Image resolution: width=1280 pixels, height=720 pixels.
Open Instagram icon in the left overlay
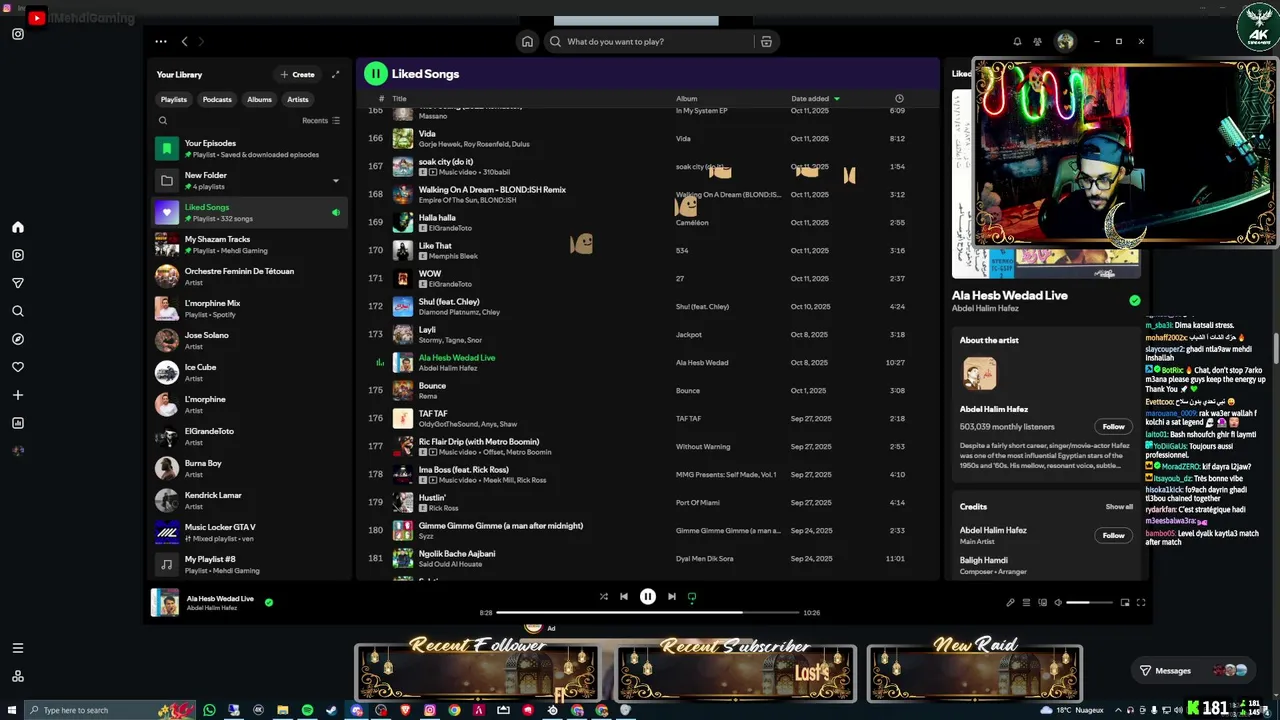click(x=18, y=34)
